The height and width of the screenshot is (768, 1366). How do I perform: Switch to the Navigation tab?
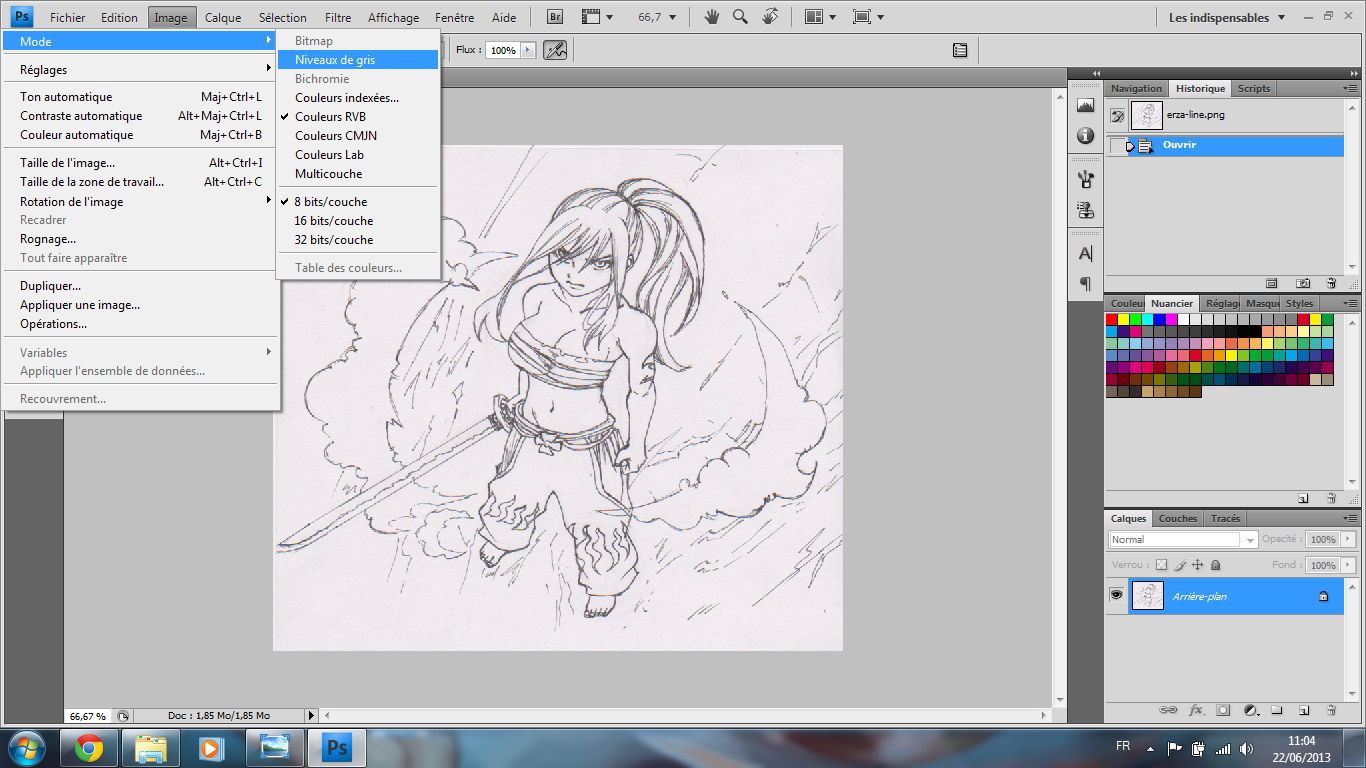[x=1137, y=88]
